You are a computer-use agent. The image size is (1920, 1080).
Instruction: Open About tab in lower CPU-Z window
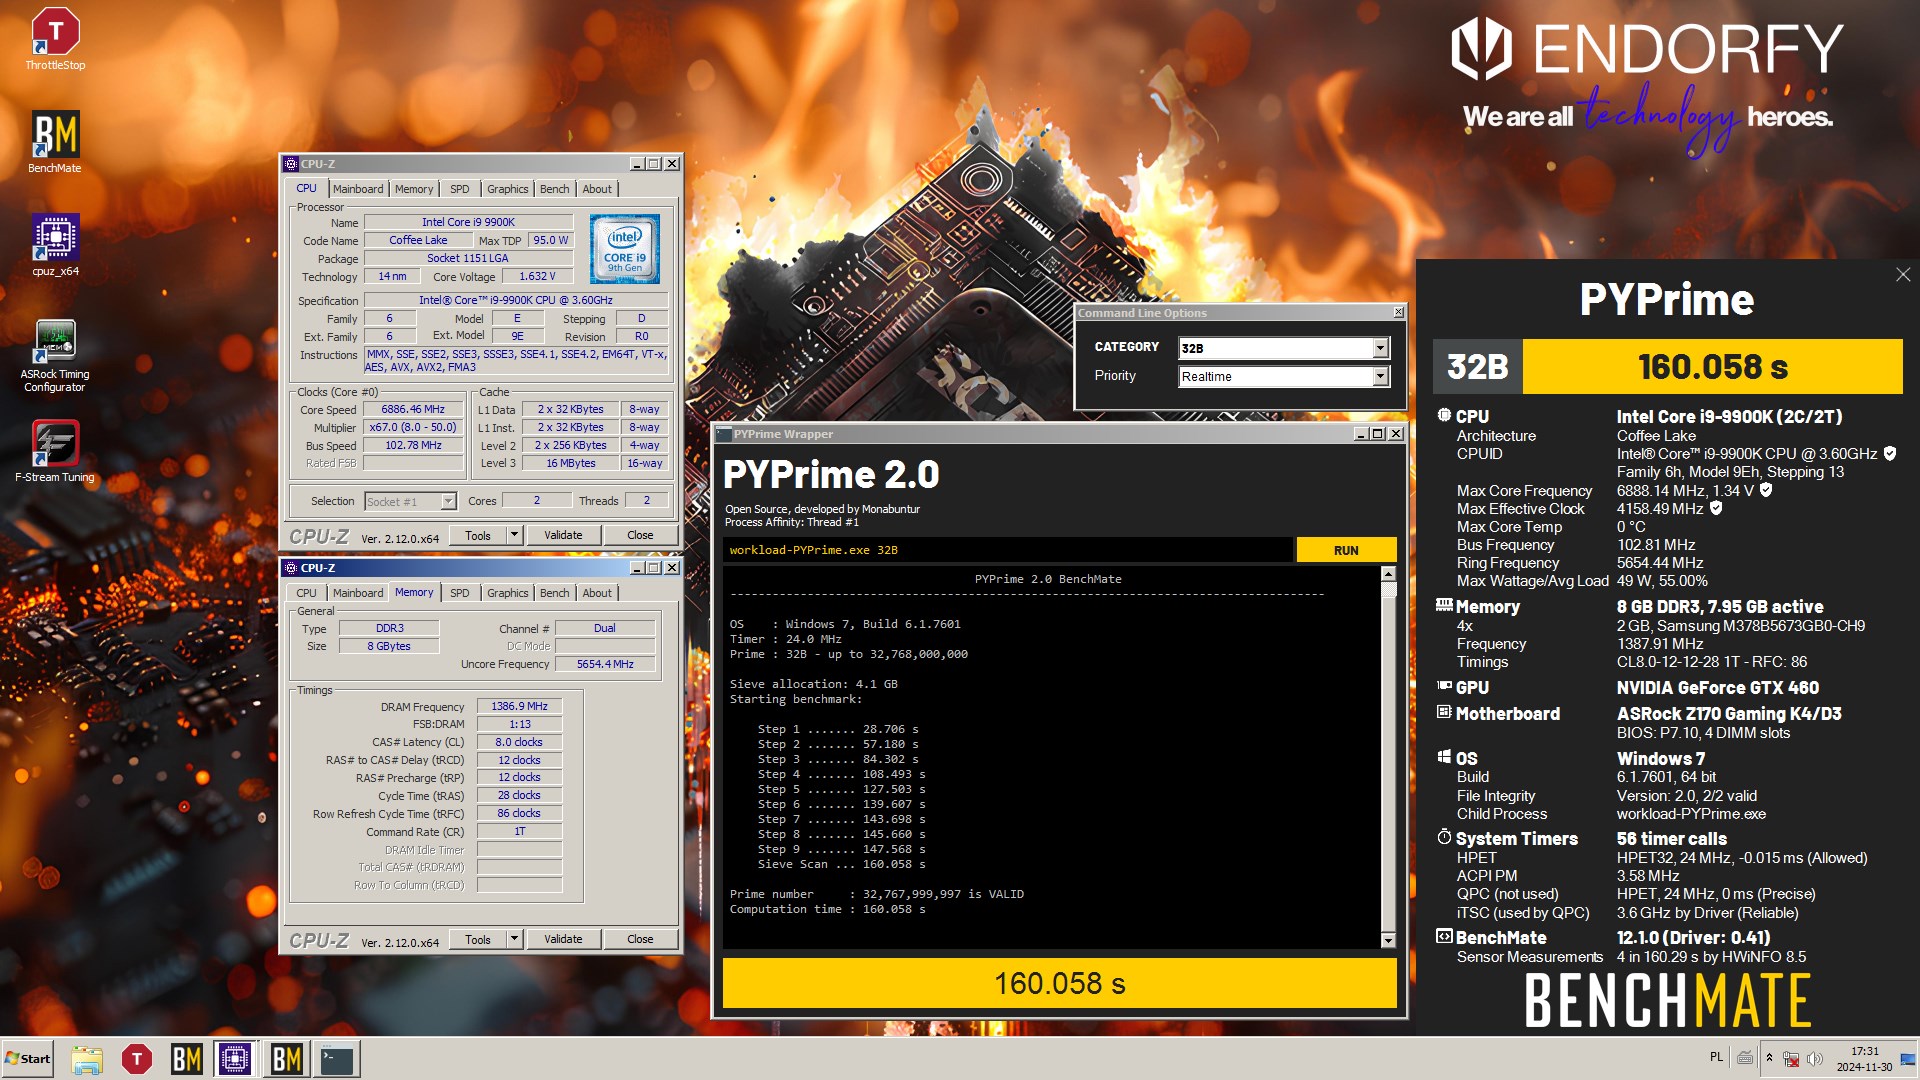click(x=597, y=593)
